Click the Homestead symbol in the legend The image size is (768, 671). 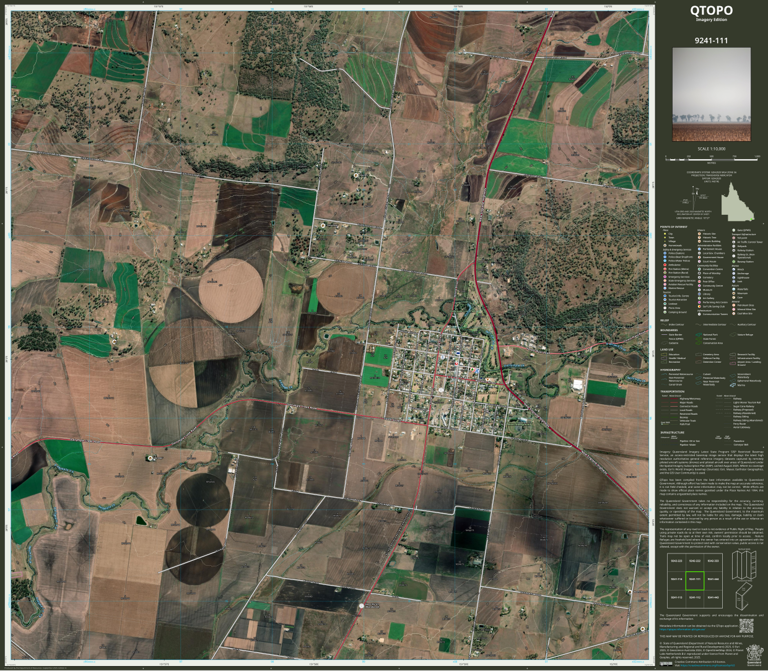(x=665, y=245)
